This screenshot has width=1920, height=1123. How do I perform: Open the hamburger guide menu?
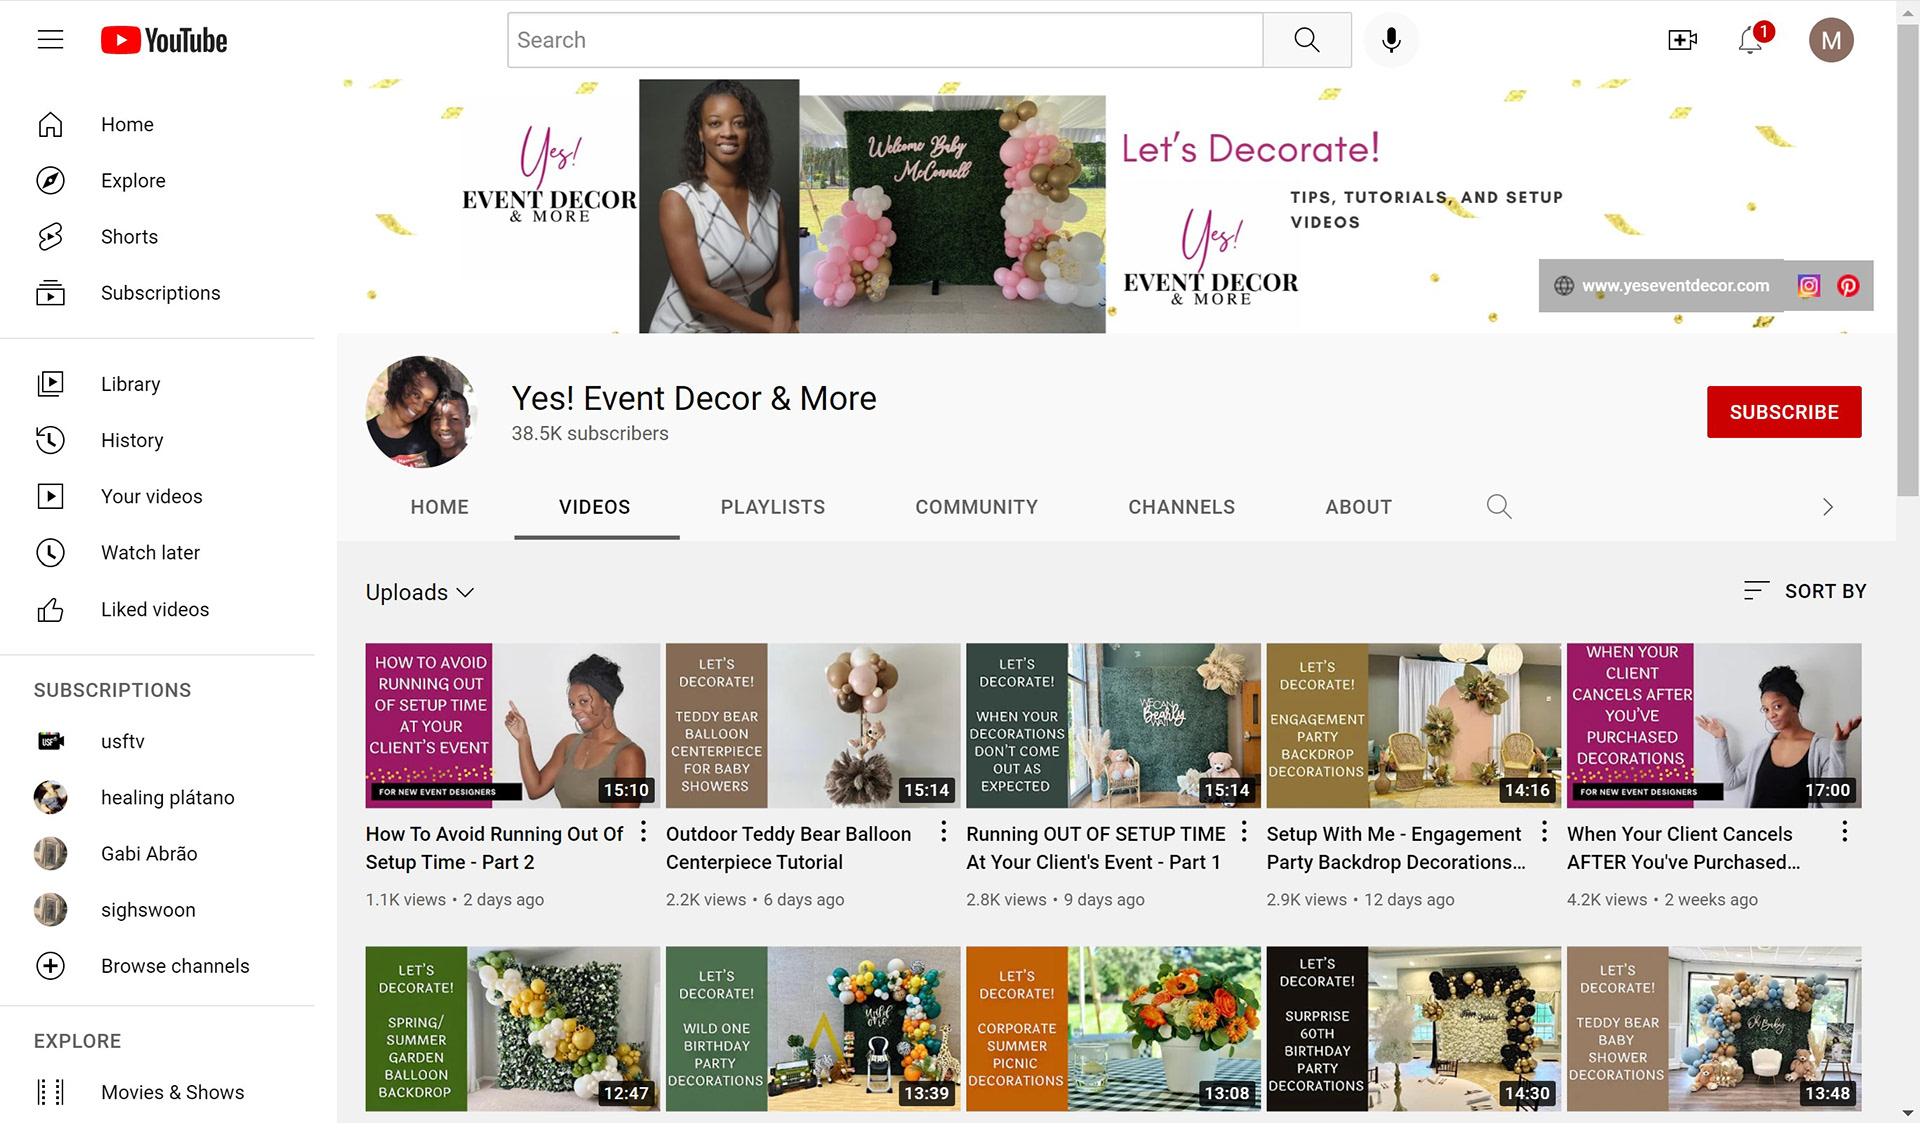pyautogui.click(x=50, y=40)
